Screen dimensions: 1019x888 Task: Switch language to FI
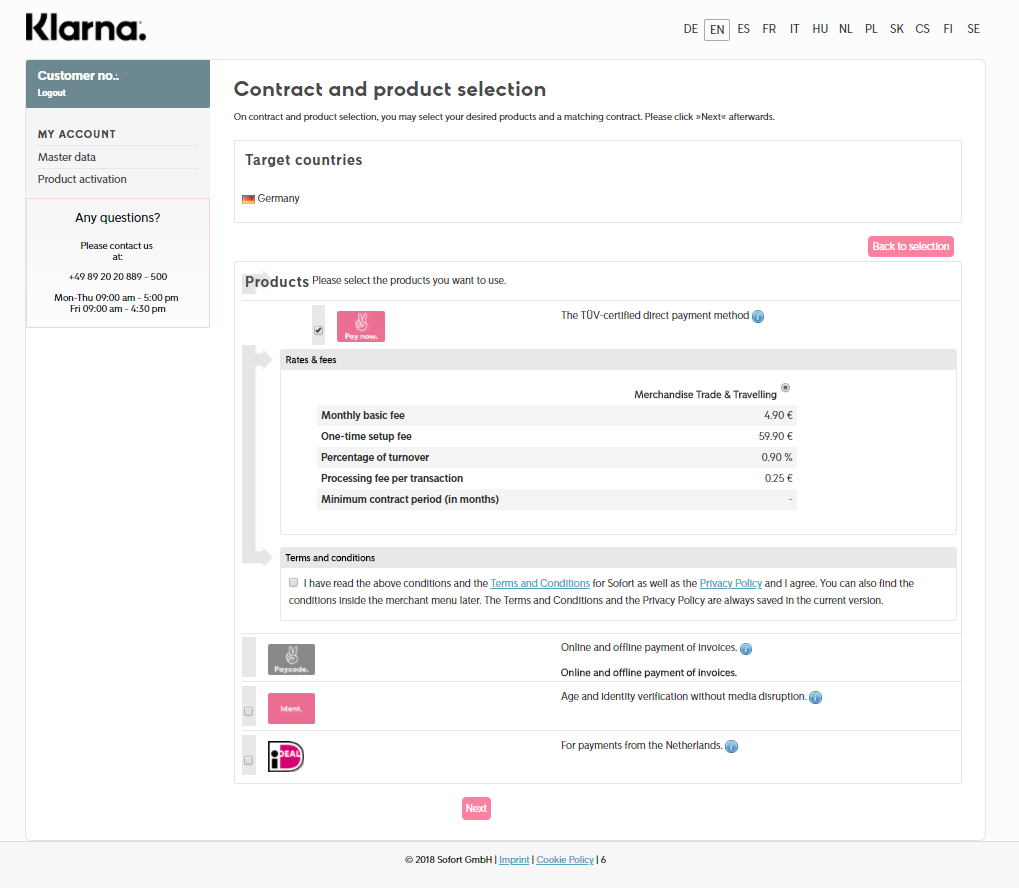click(x=948, y=29)
